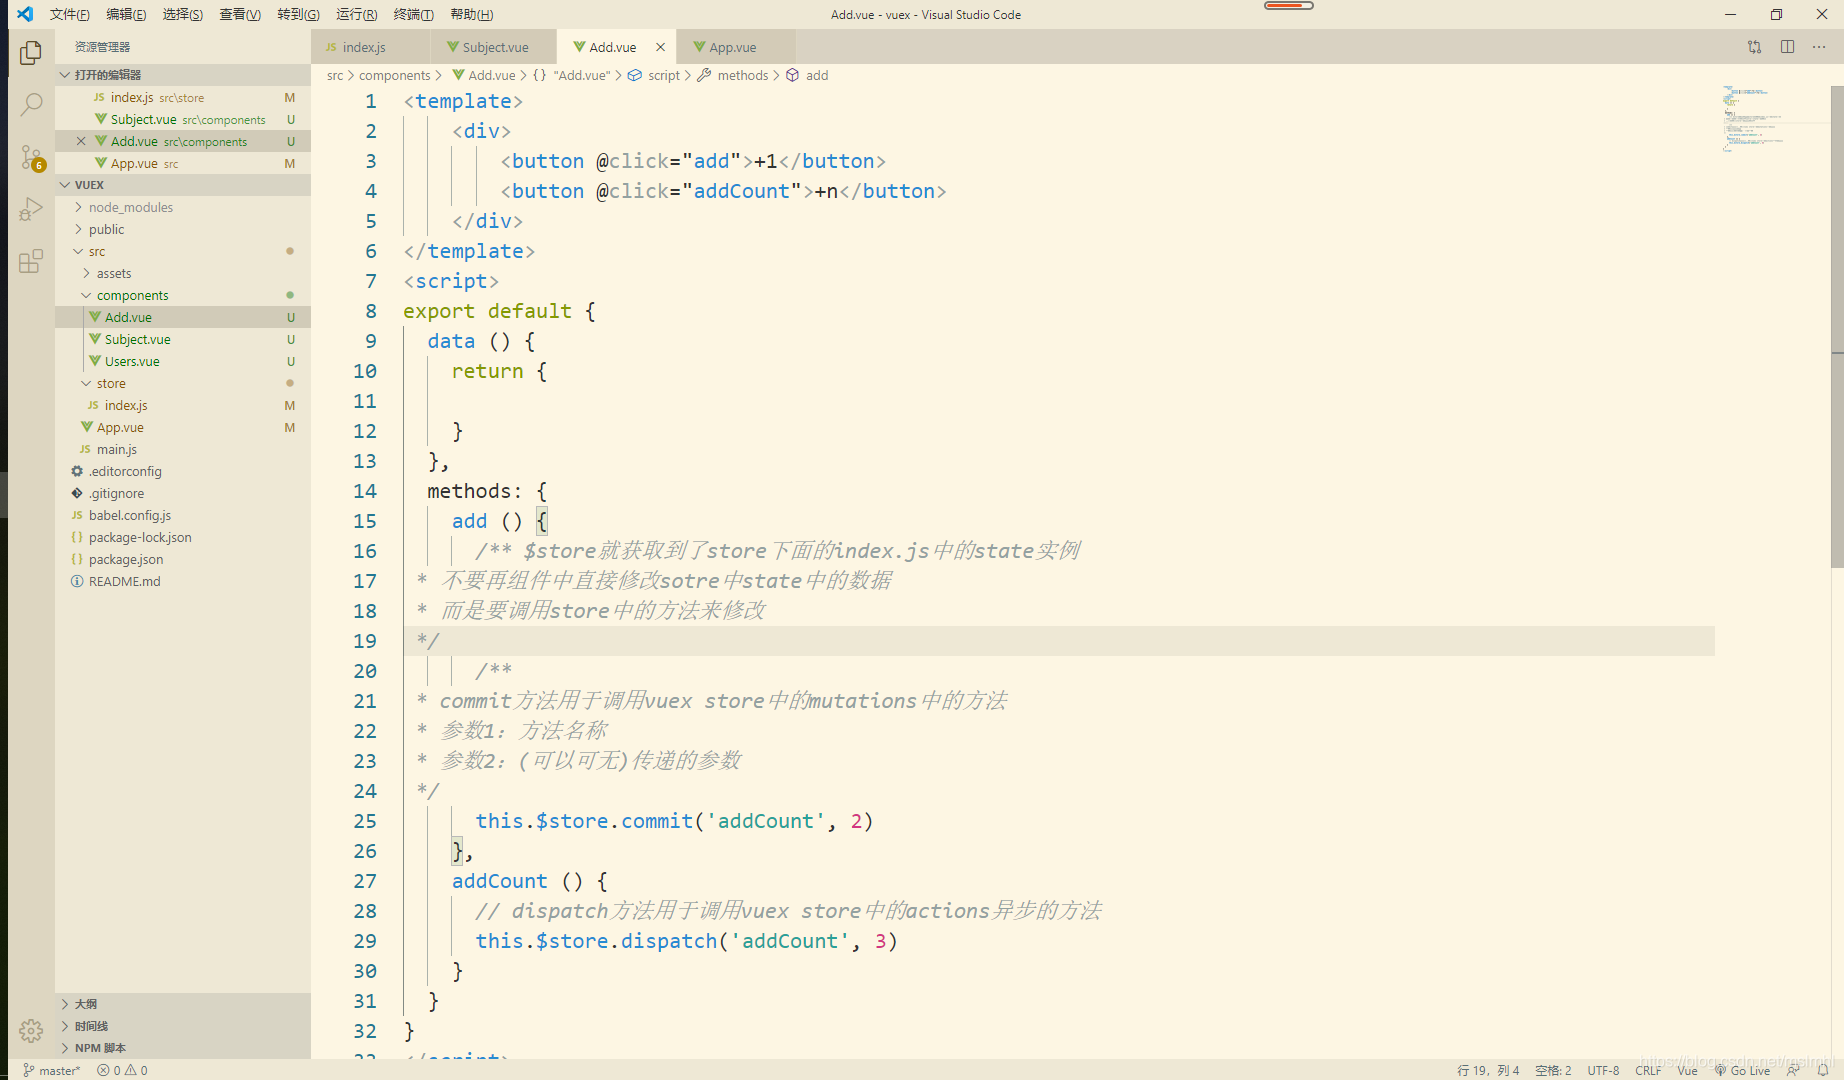This screenshot has width=1844, height=1080.
Task: Open the 编辑(E) menu
Action: (x=126, y=14)
